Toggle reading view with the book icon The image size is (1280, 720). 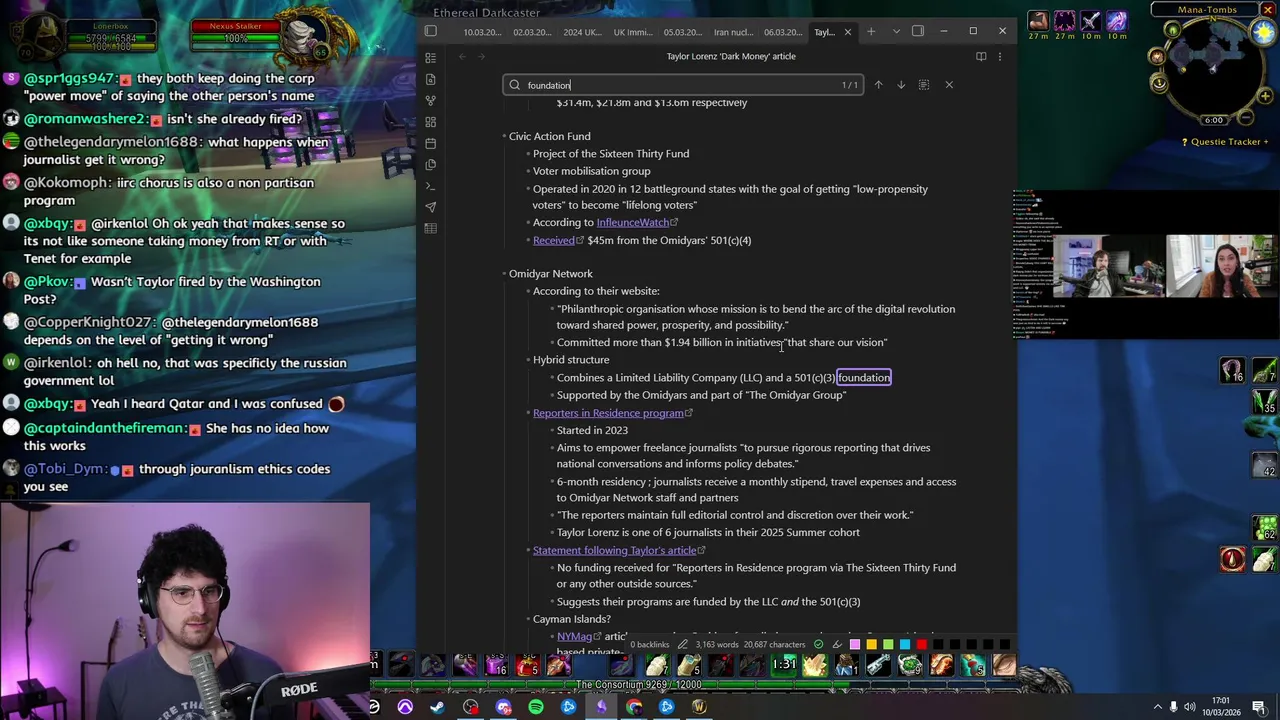click(981, 56)
